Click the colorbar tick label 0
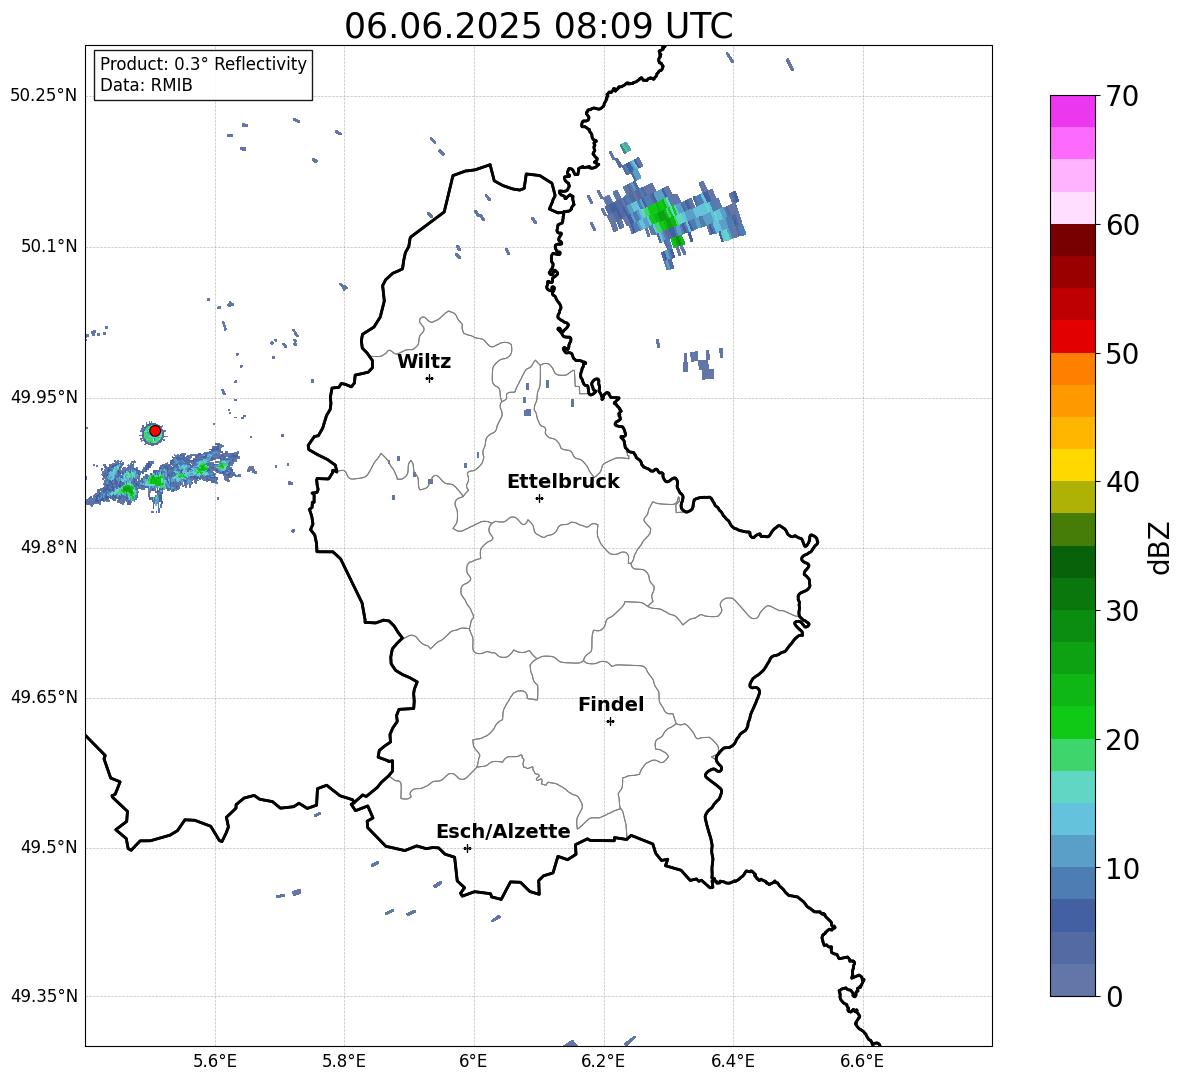1184x1081 pixels. pyautogui.click(x=1114, y=996)
